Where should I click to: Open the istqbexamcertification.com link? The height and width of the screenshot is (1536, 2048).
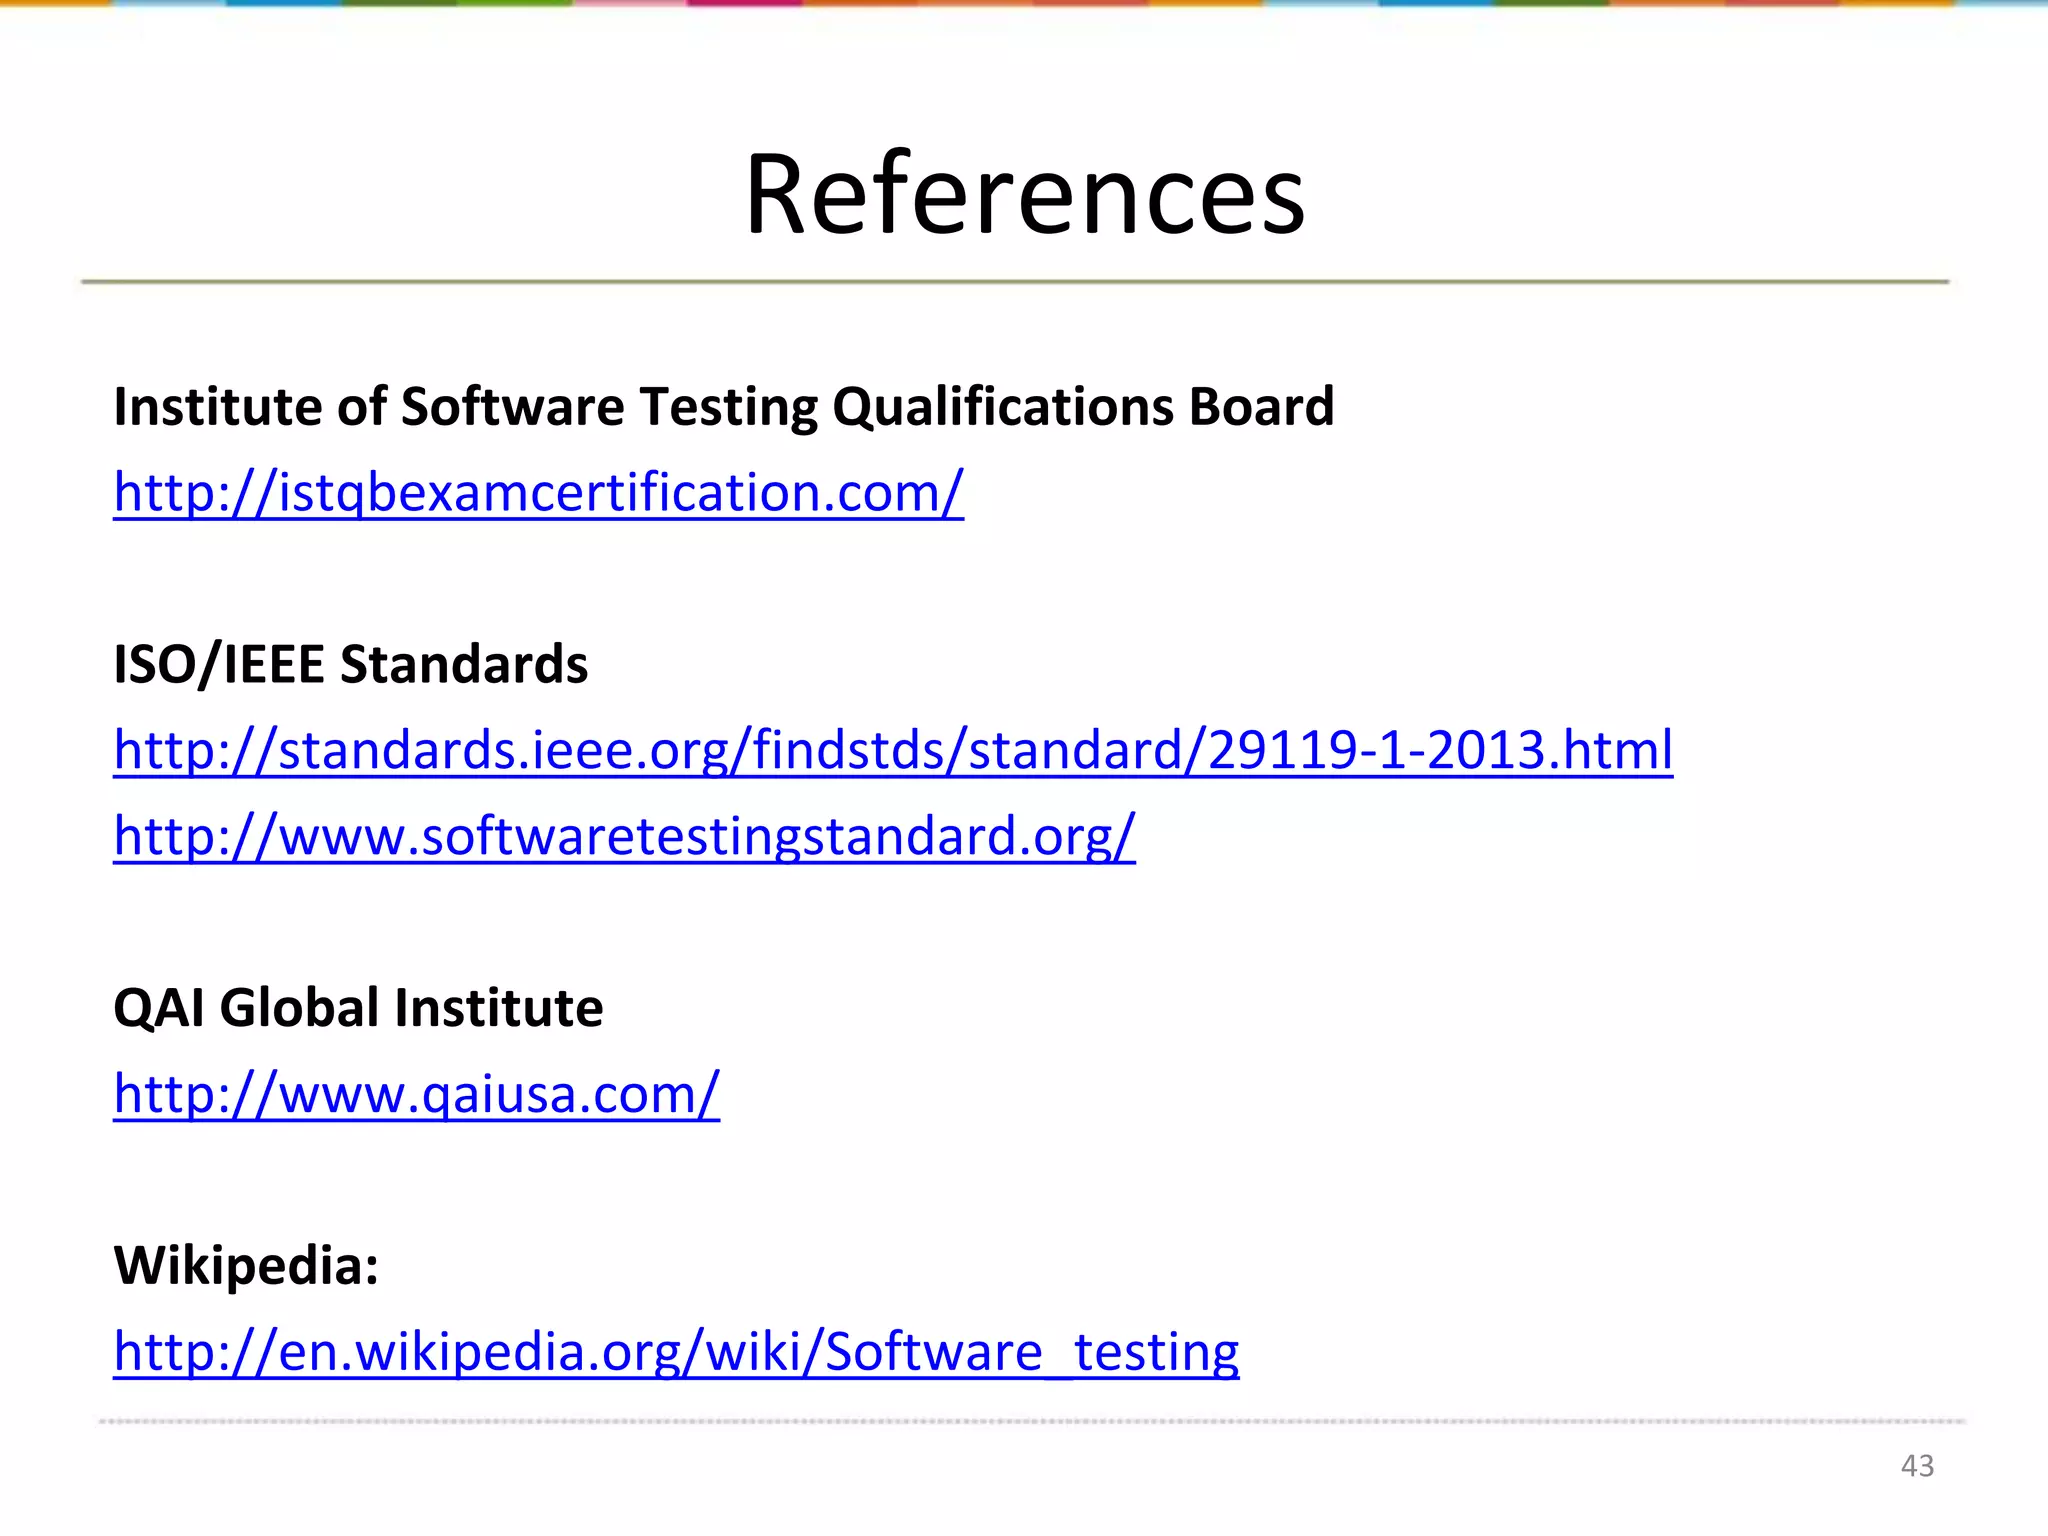point(538,493)
